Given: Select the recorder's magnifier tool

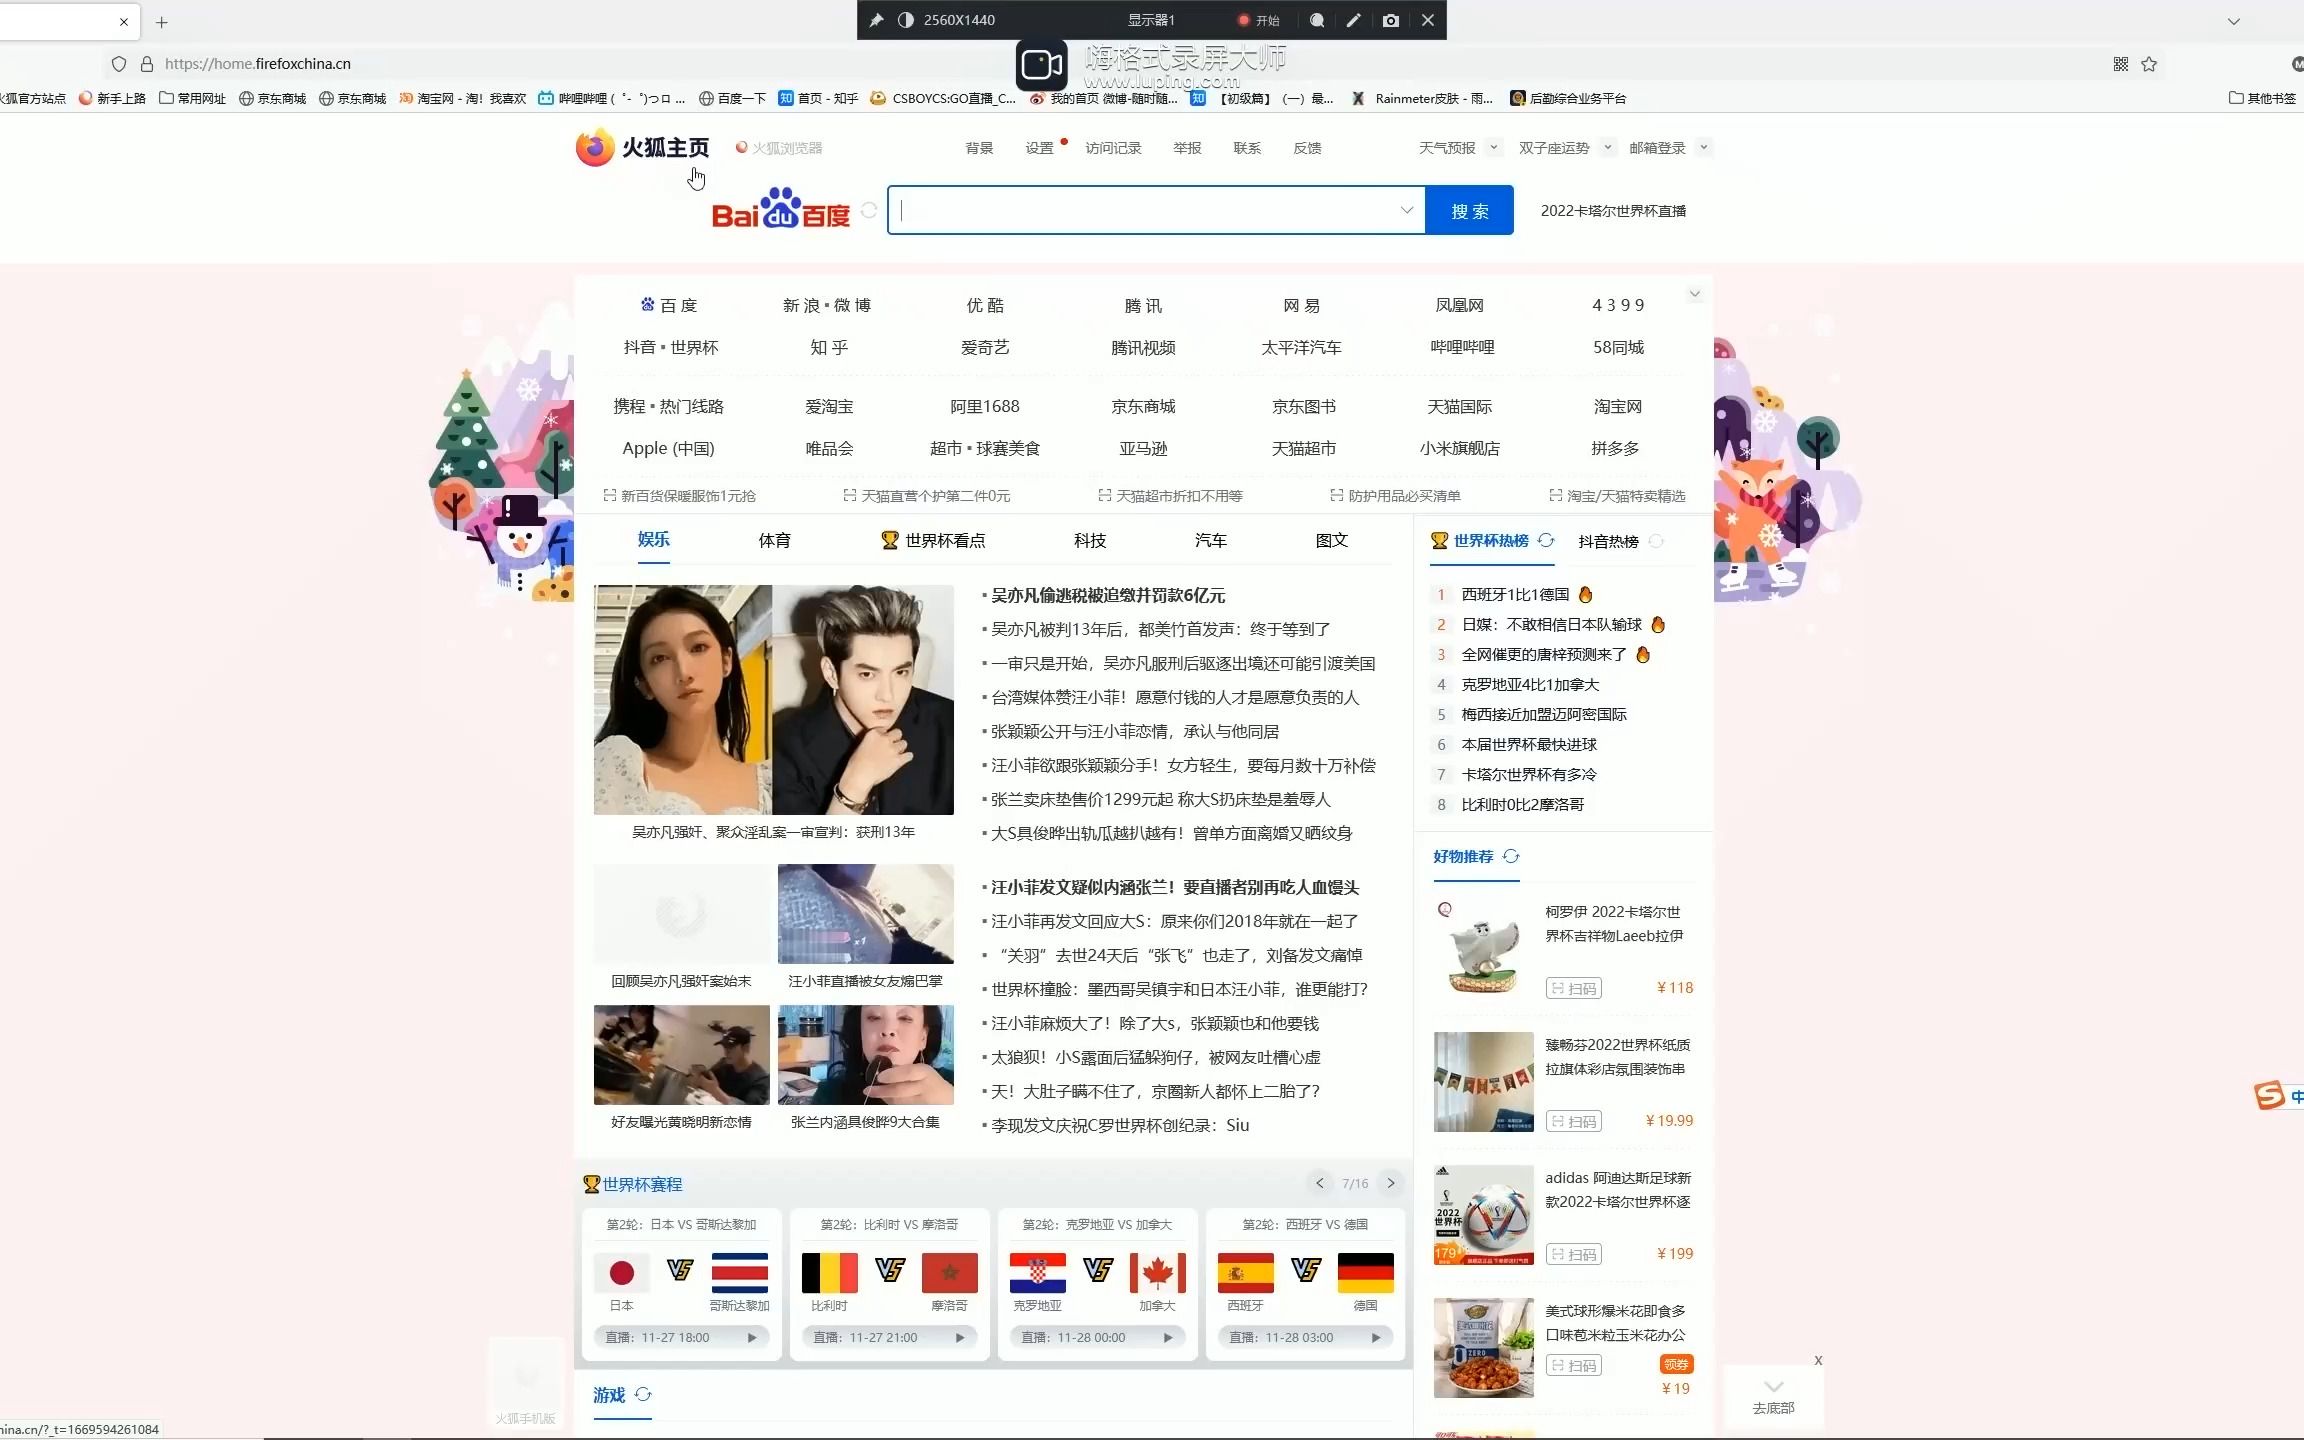Looking at the screenshot, I should [1316, 20].
